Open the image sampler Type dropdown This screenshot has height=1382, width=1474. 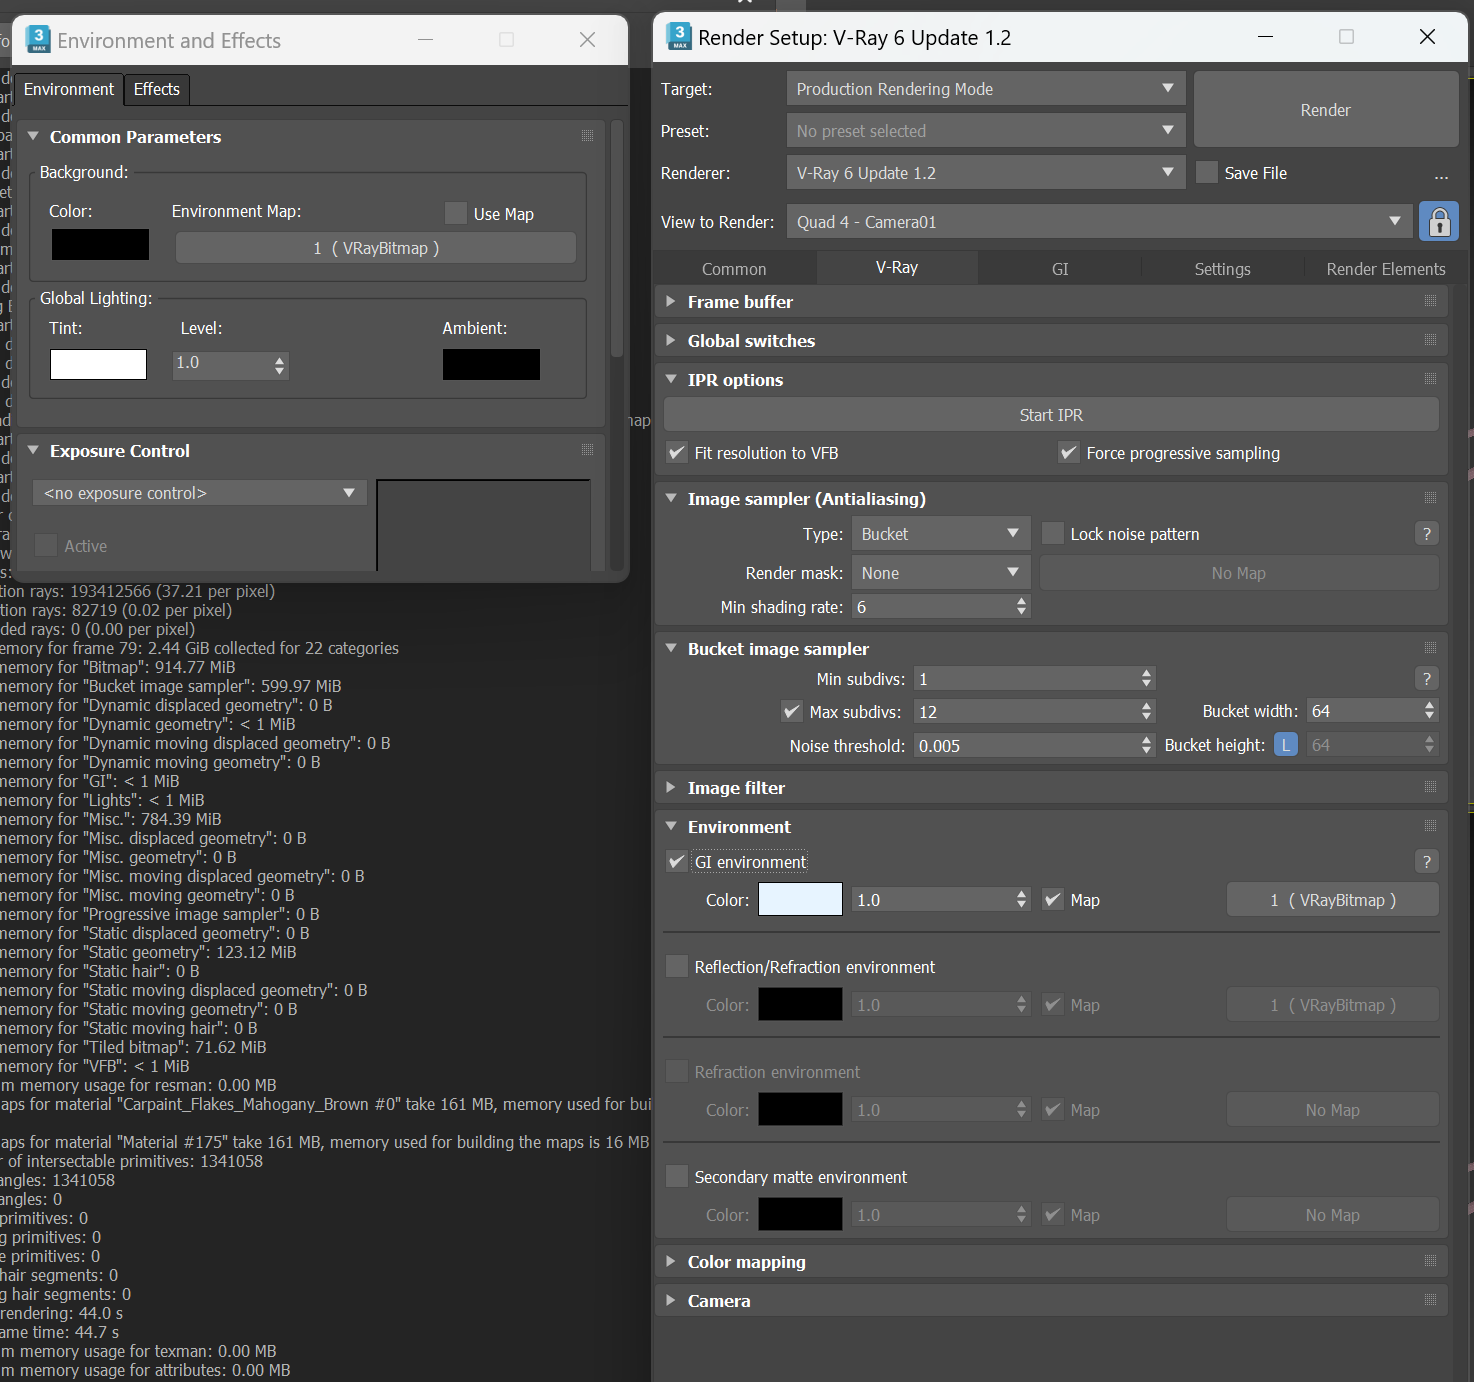click(941, 533)
